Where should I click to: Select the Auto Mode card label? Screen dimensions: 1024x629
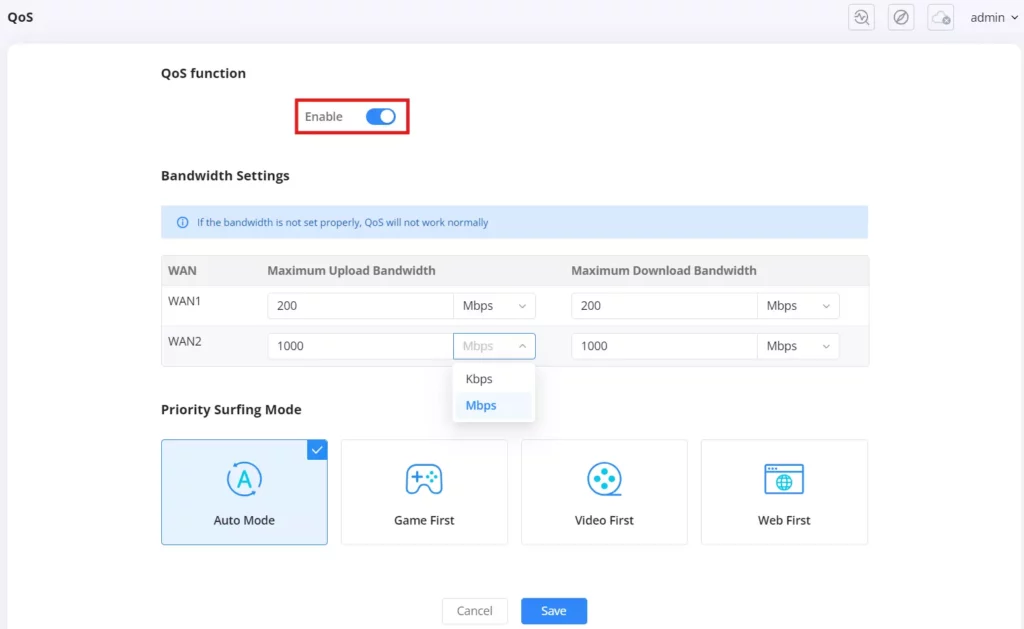click(244, 520)
